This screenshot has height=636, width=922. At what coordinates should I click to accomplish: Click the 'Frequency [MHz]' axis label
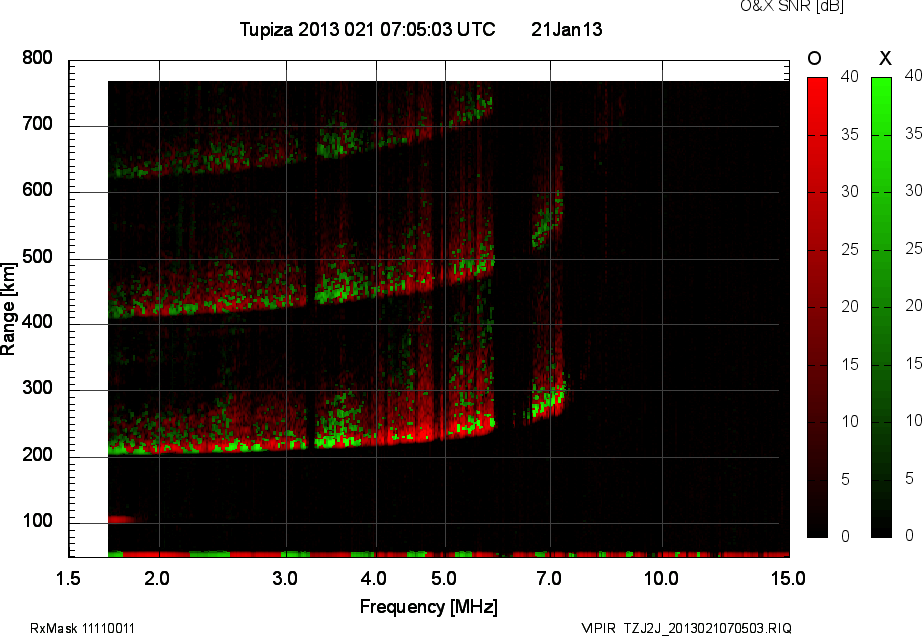click(429, 607)
